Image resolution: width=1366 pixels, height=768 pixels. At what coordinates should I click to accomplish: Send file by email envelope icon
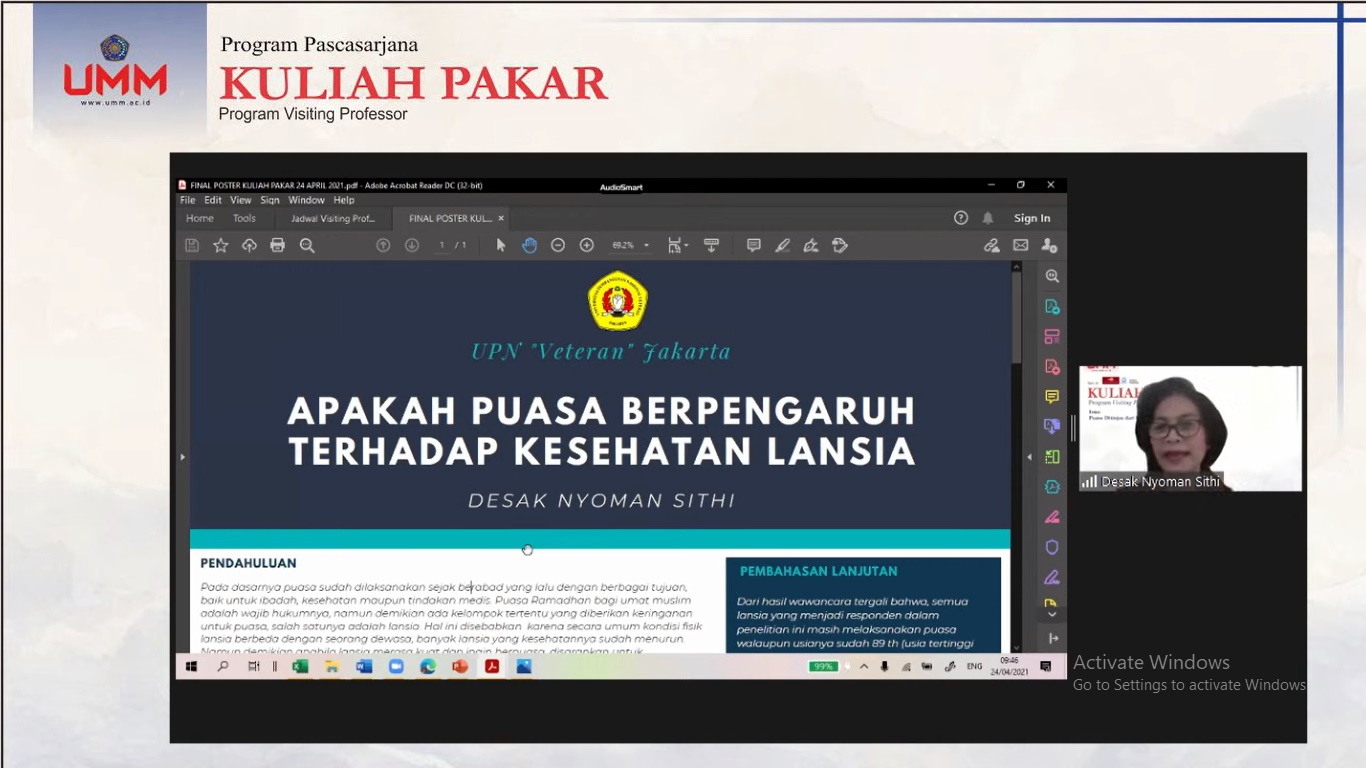pyautogui.click(x=1020, y=246)
